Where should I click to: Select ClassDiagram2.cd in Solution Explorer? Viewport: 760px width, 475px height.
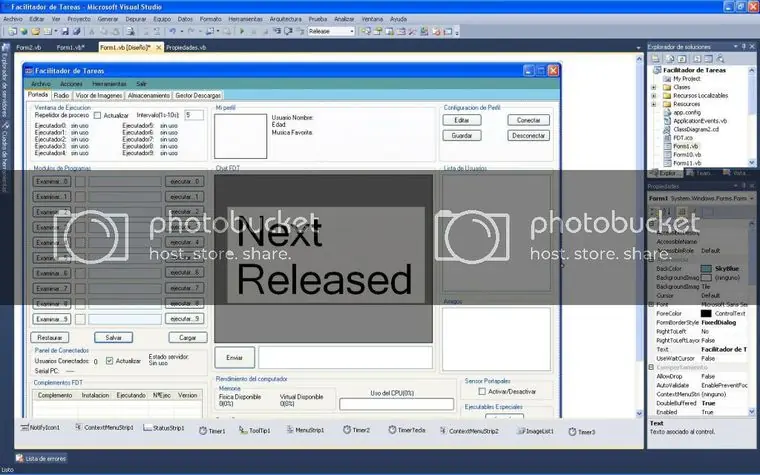(x=696, y=129)
